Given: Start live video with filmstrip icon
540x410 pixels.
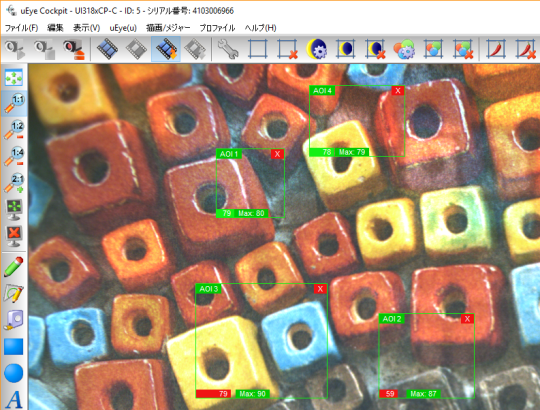Looking at the screenshot, I should point(107,49).
